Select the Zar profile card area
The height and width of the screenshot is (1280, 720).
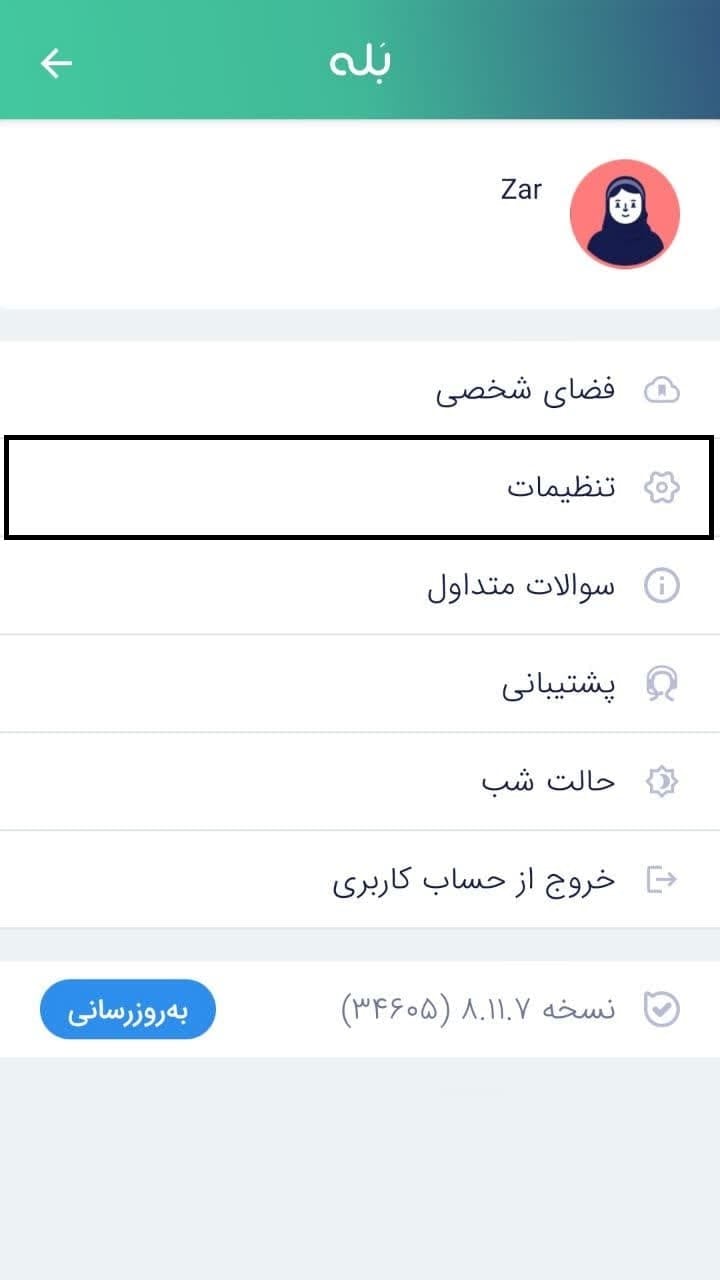360,214
